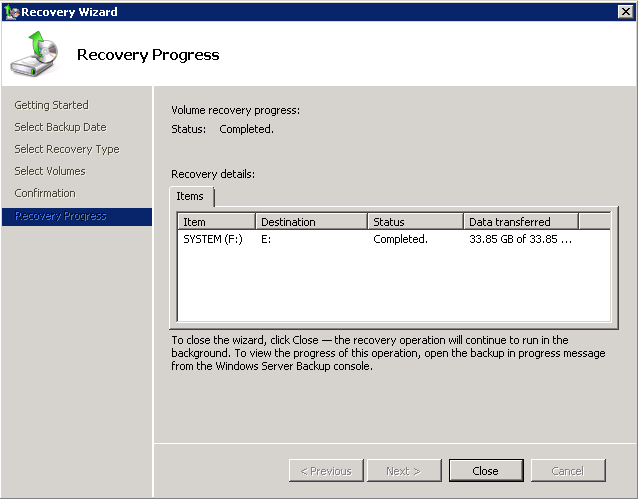Screen dimensions: 638x499
Task: Click the Recovery Progress heading text
Action: [x=148, y=55]
